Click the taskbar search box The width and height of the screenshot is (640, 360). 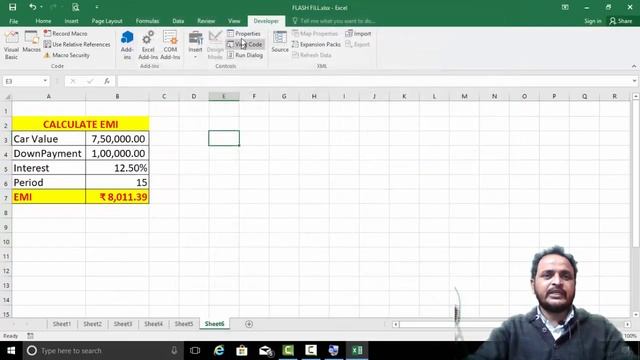click(102, 351)
